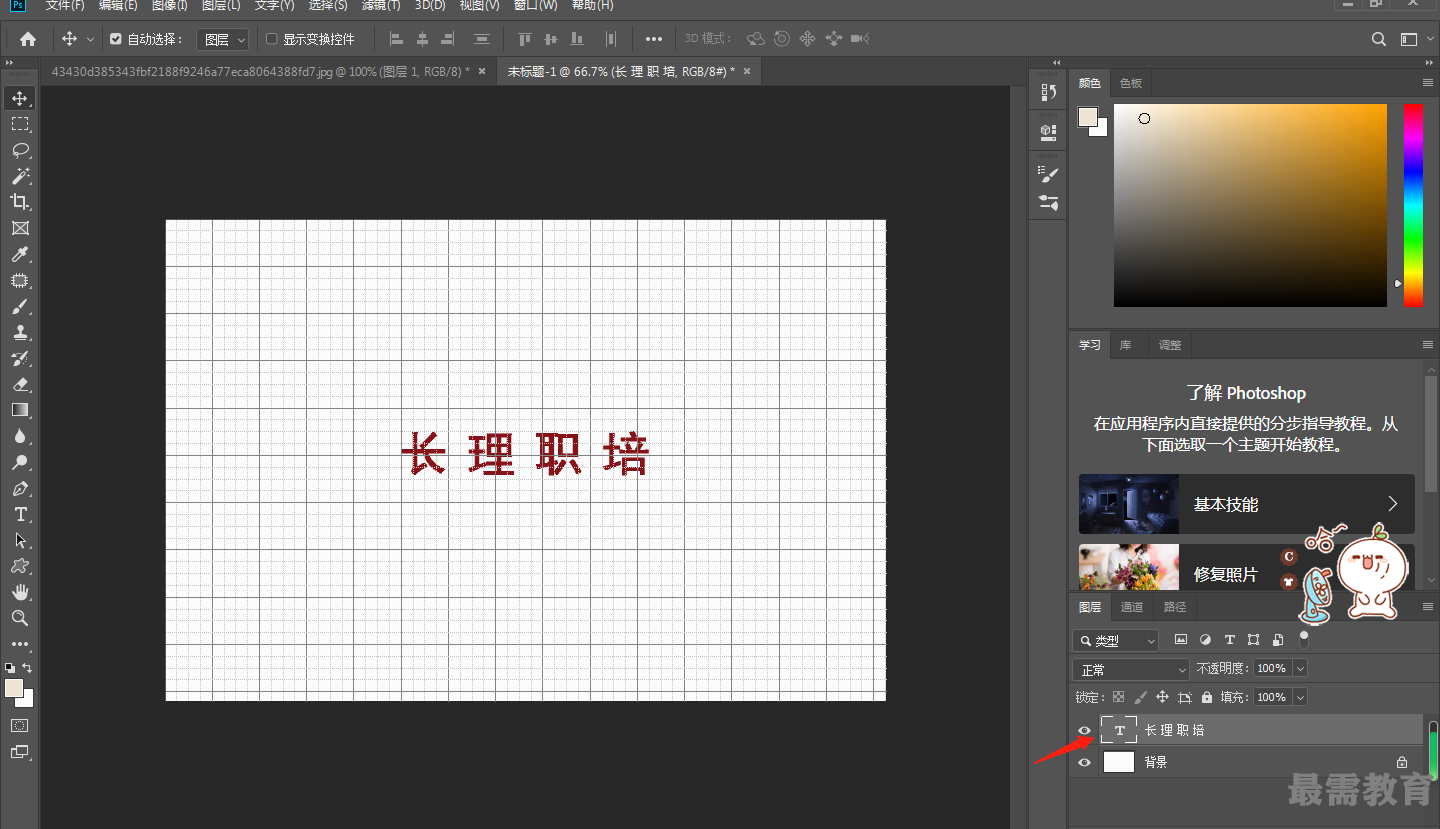The width and height of the screenshot is (1440, 829).
Task: Select the Zoom tool
Action: click(x=20, y=618)
